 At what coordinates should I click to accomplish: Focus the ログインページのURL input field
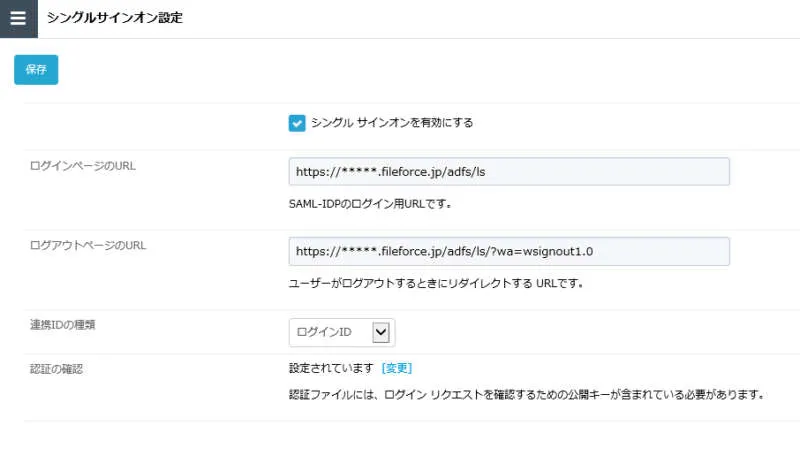pos(508,172)
